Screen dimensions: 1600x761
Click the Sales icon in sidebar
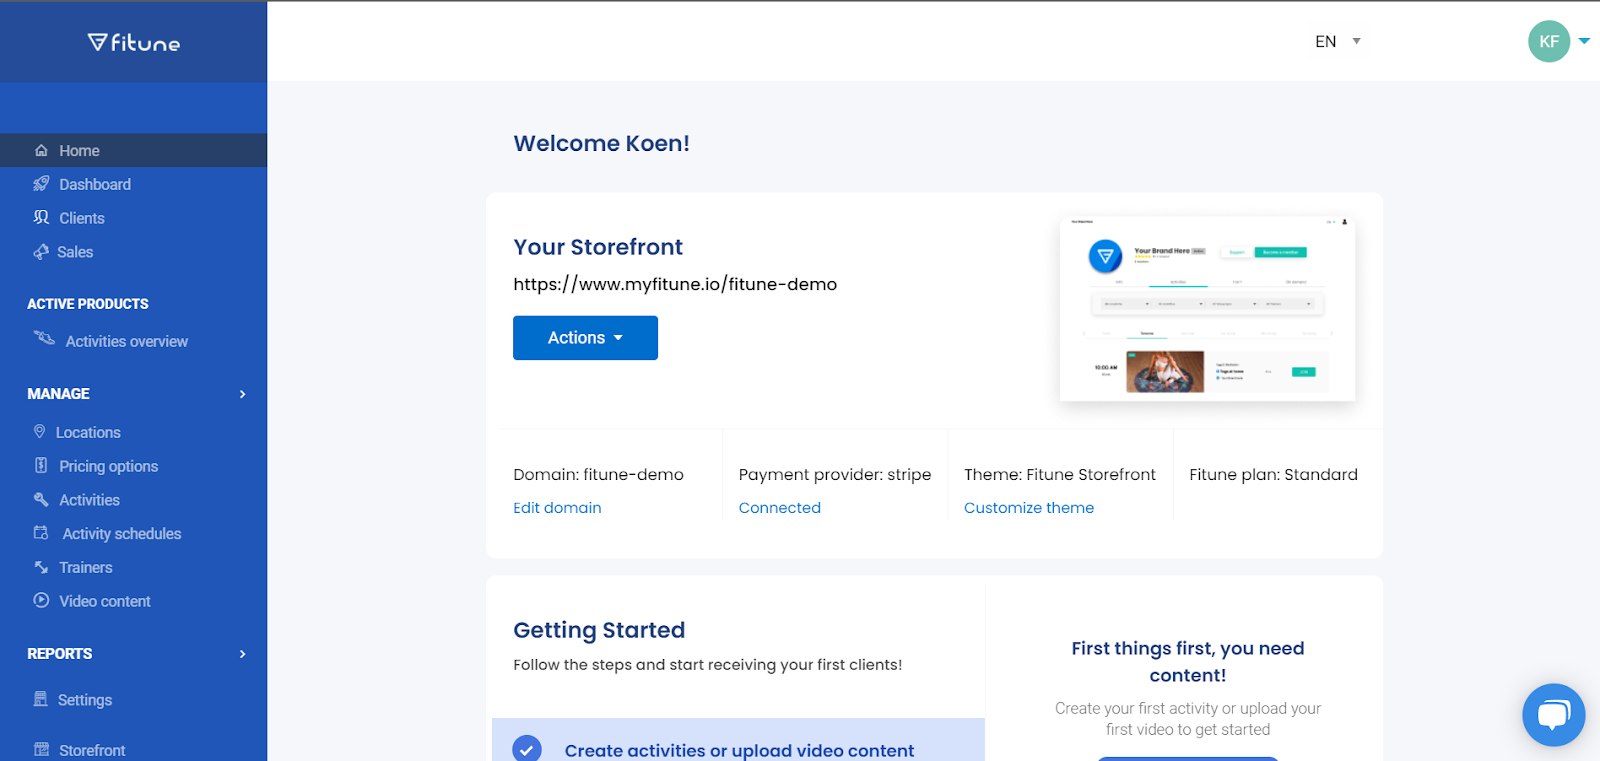point(41,252)
